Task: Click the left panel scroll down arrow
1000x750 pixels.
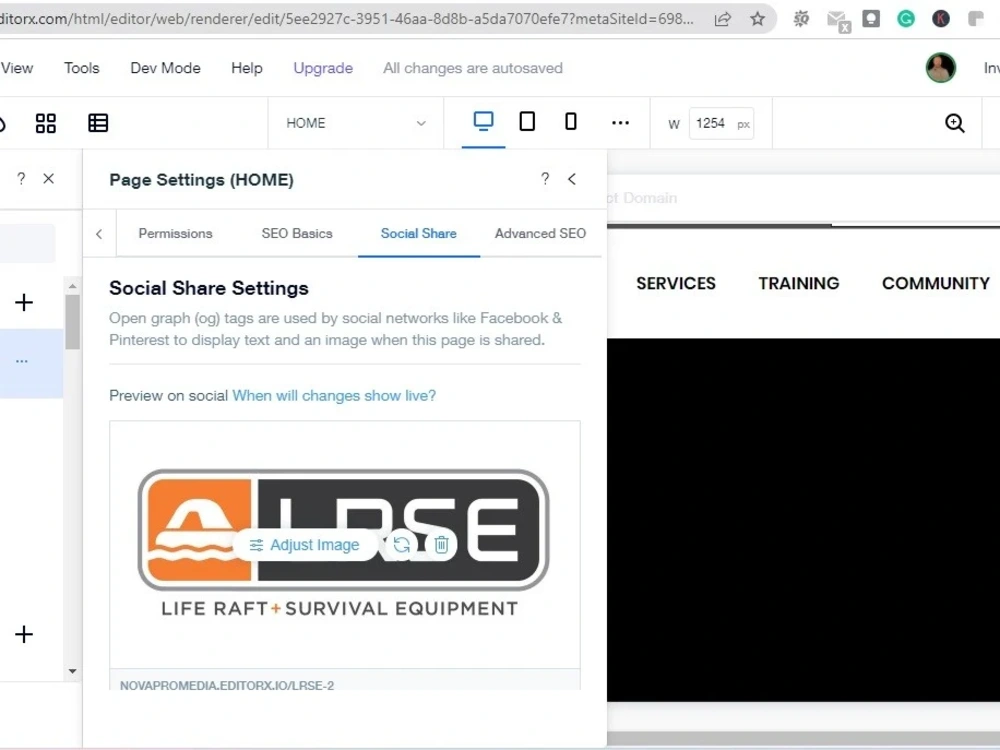Action: tap(72, 671)
